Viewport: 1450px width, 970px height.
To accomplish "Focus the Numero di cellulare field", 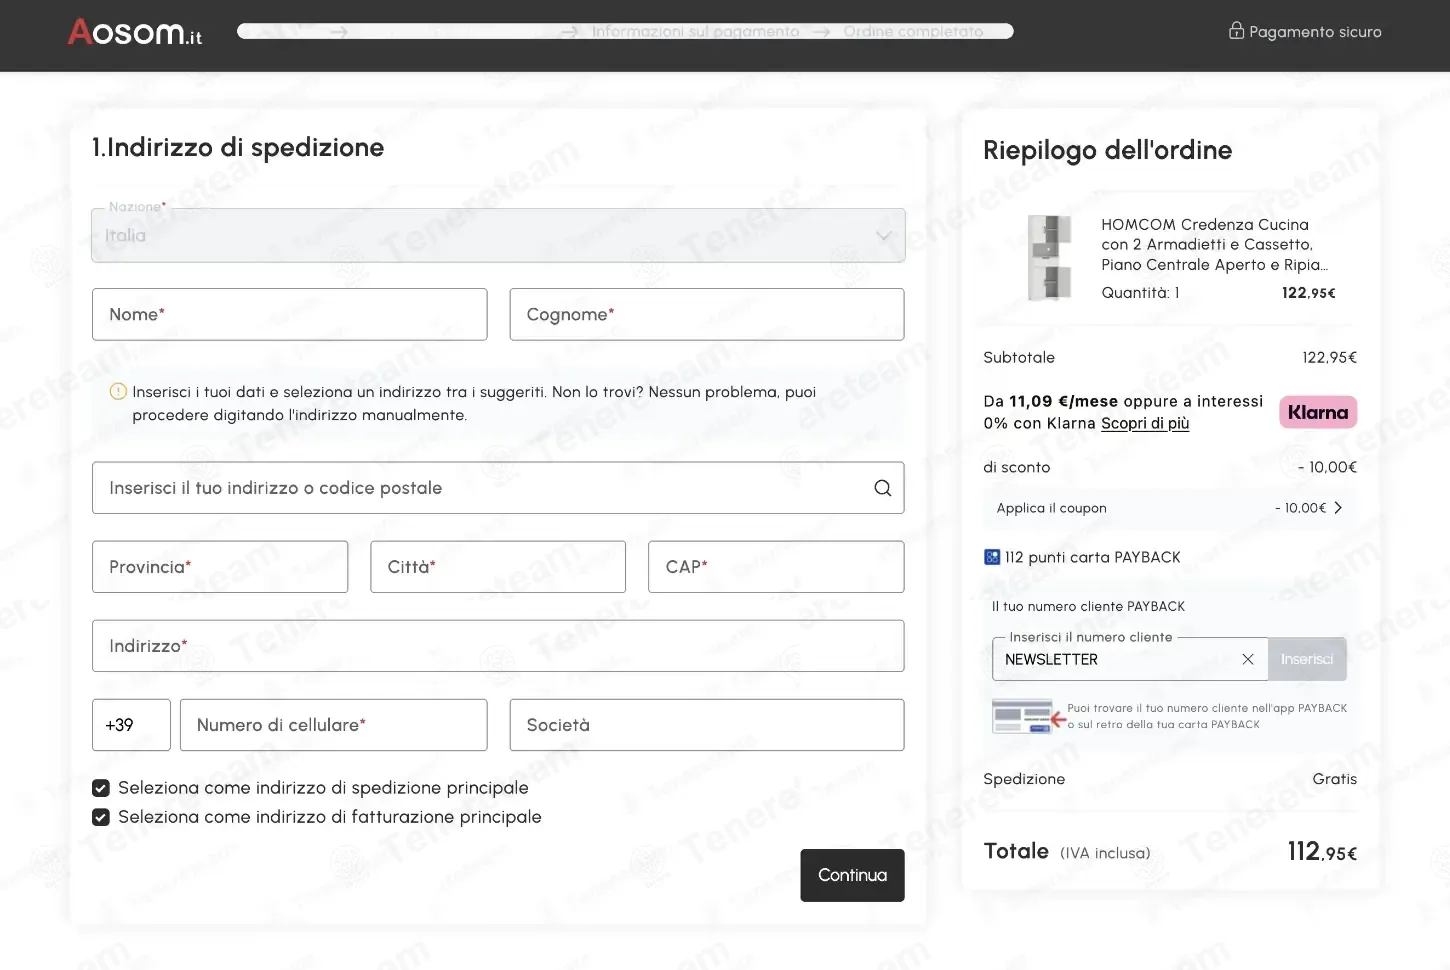I will [x=334, y=725].
